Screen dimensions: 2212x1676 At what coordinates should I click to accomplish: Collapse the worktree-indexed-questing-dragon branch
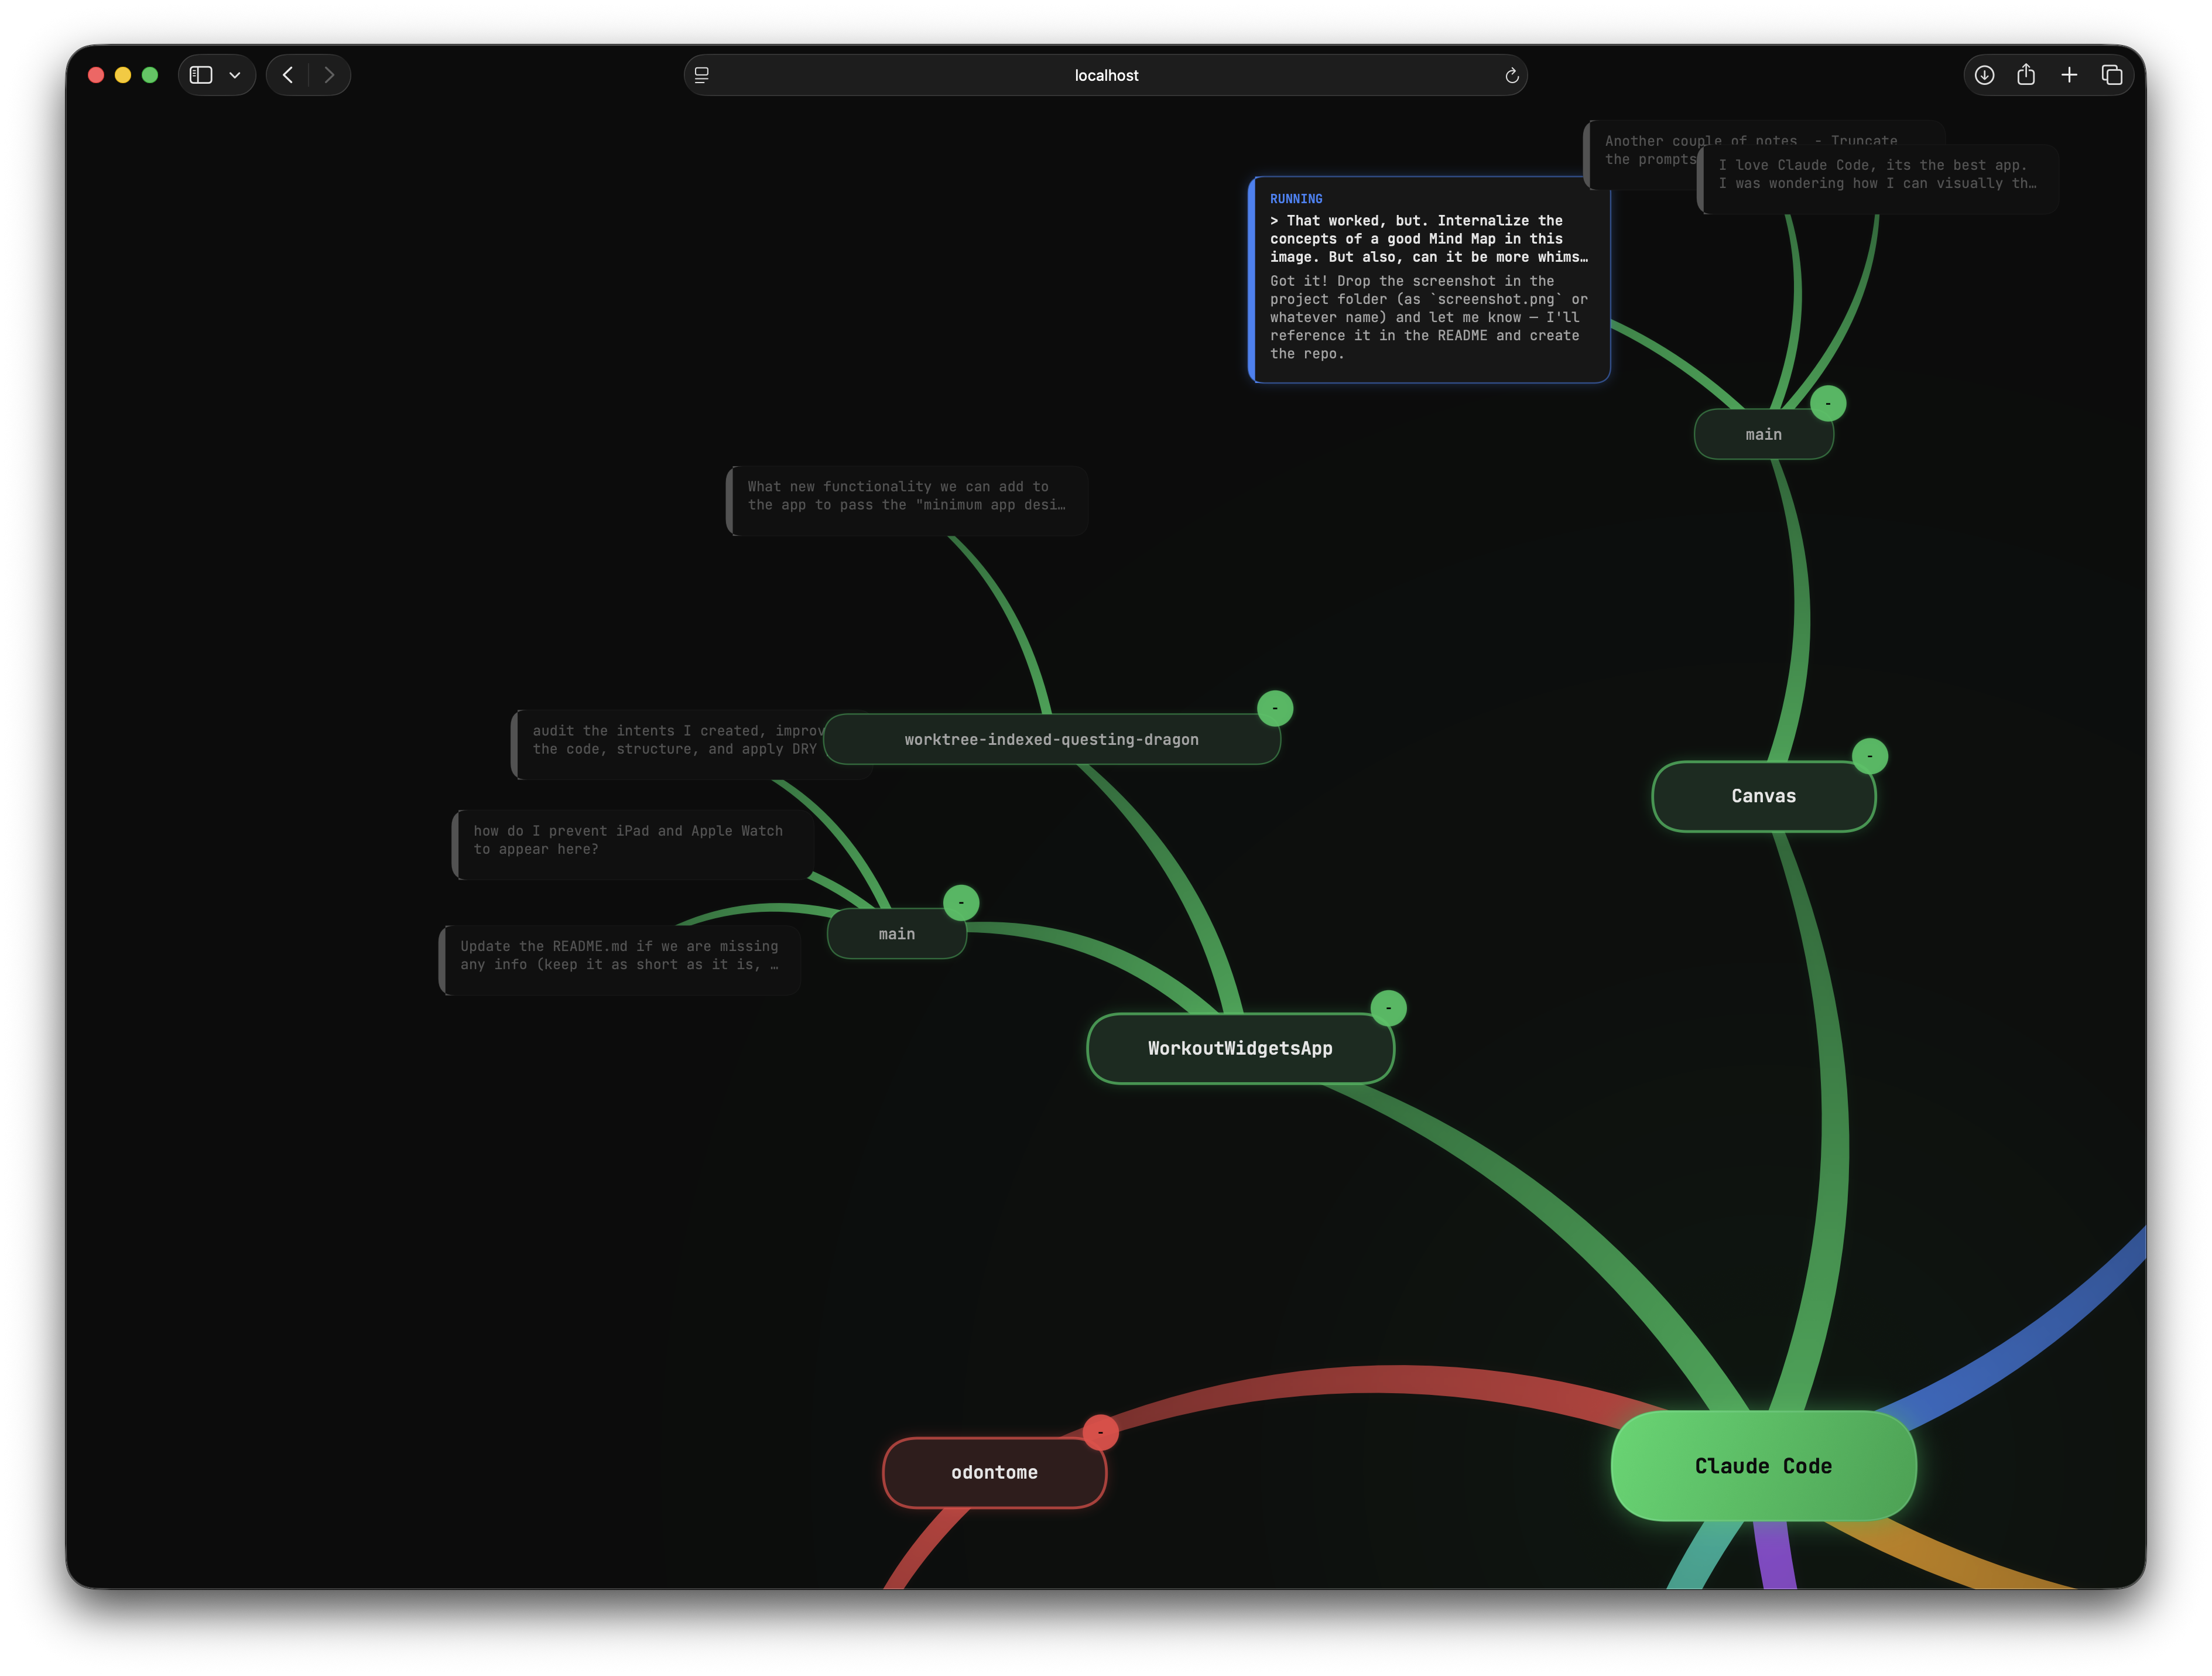tap(1274, 708)
